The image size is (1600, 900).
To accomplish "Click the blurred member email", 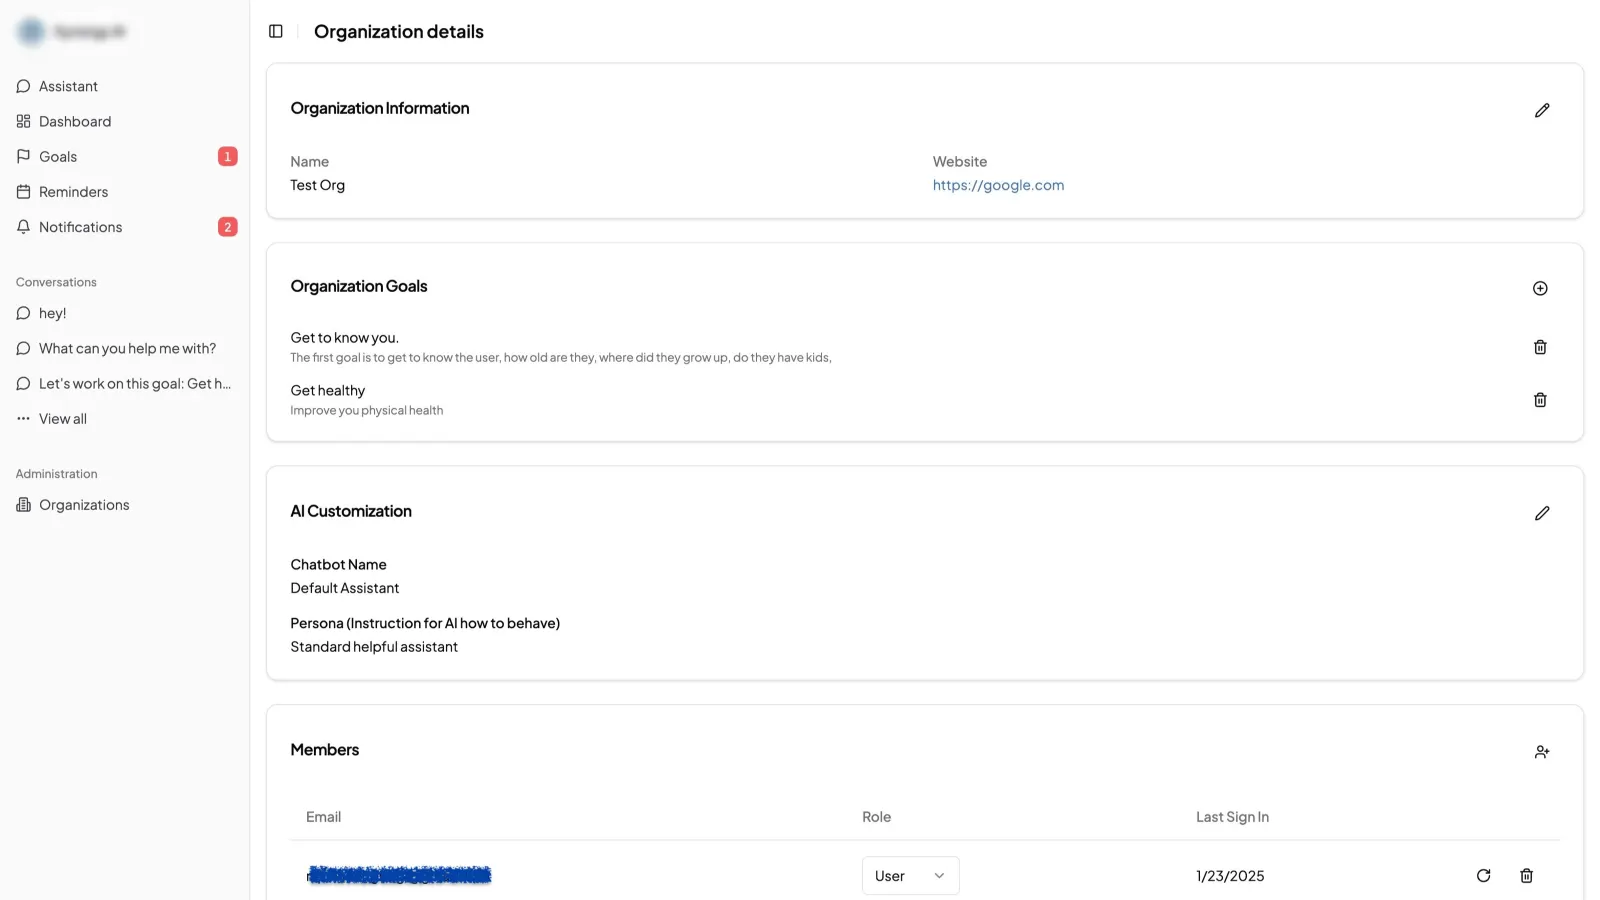I will tap(399, 875).
